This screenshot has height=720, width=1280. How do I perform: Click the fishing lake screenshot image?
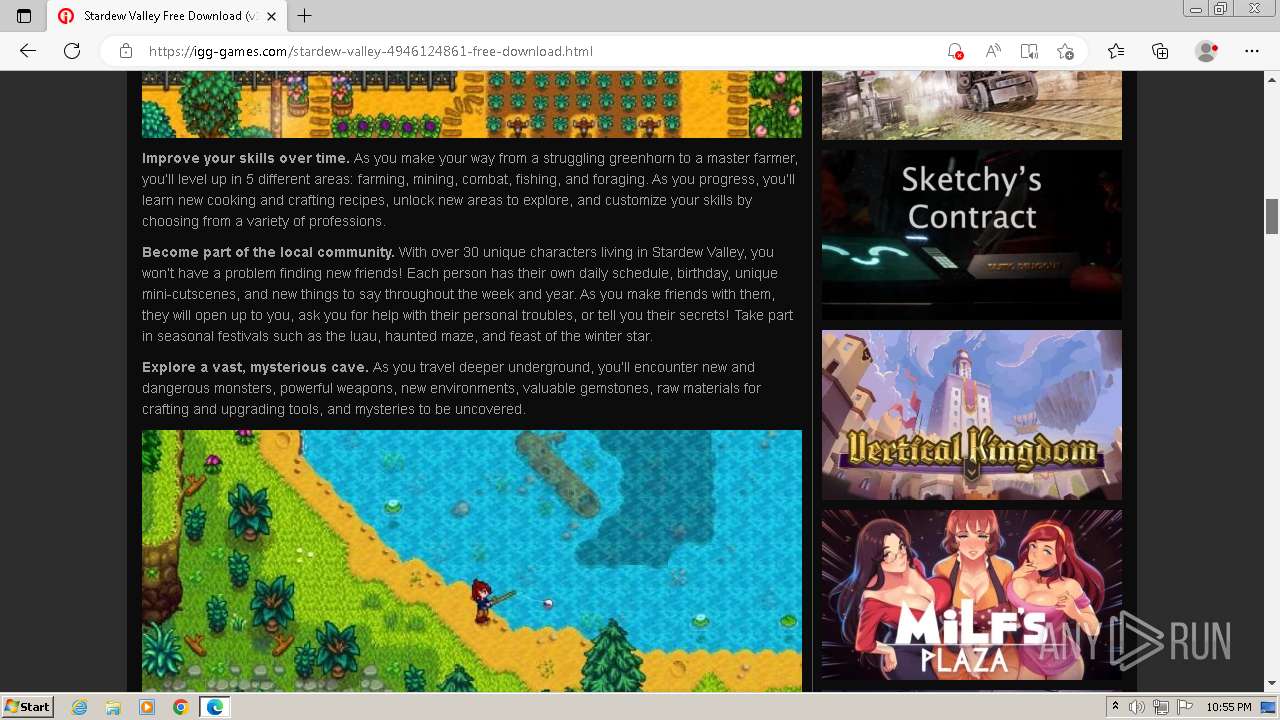pyautogui.click(x=472, y=561)
